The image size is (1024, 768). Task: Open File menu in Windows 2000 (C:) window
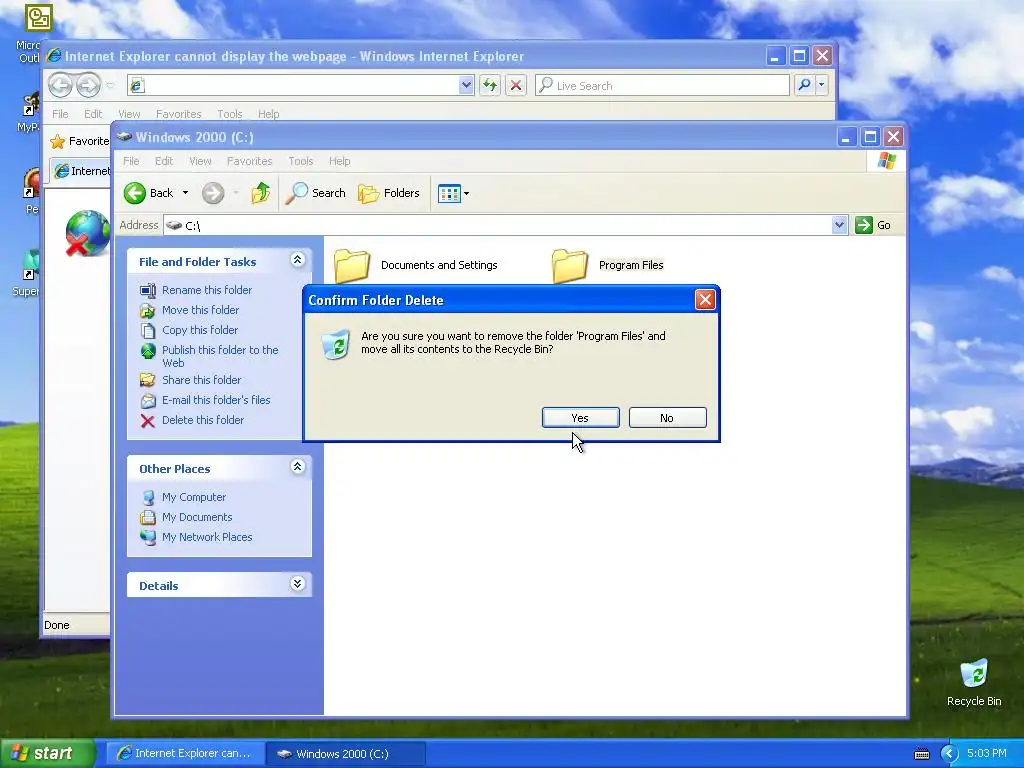(x=131, y=161)
